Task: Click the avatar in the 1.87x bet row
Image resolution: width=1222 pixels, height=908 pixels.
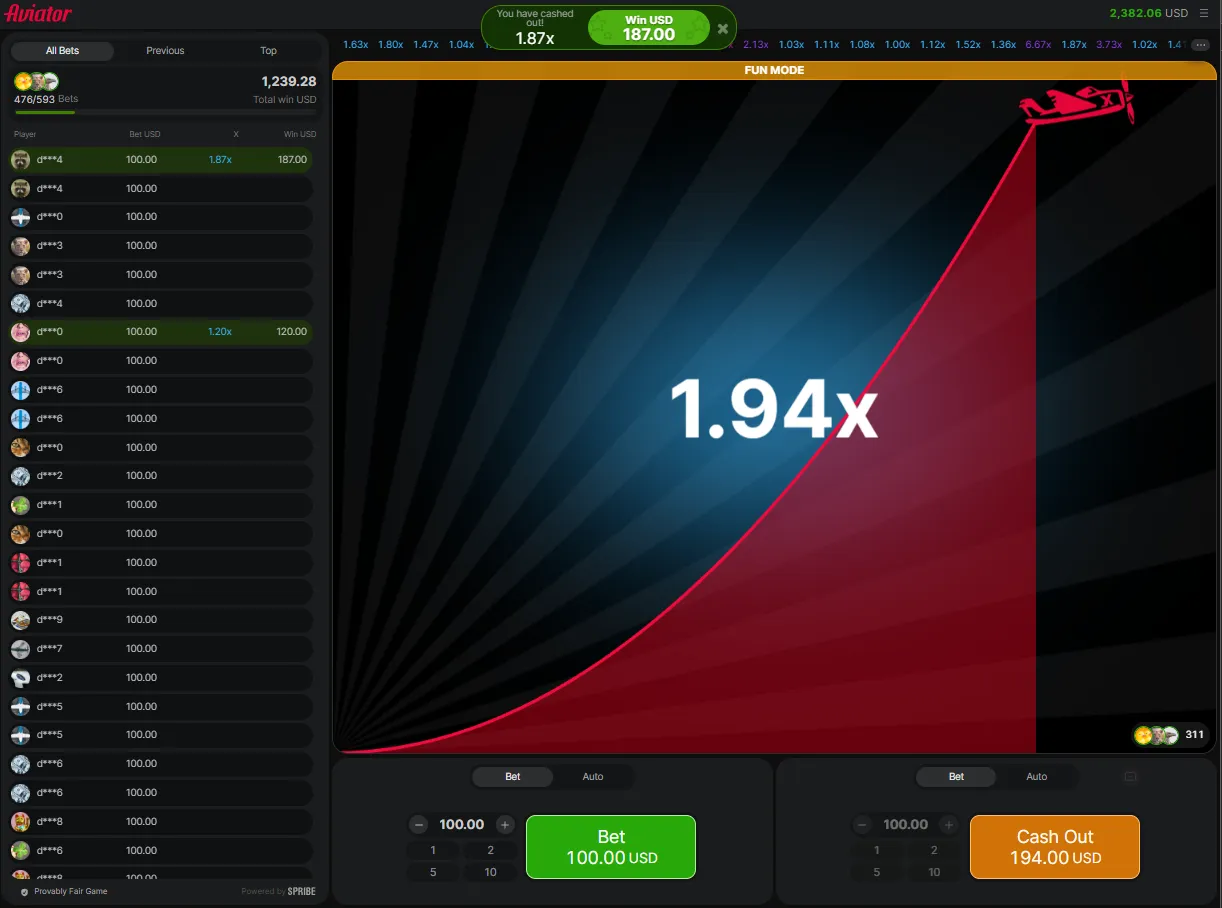Action: 20,159
